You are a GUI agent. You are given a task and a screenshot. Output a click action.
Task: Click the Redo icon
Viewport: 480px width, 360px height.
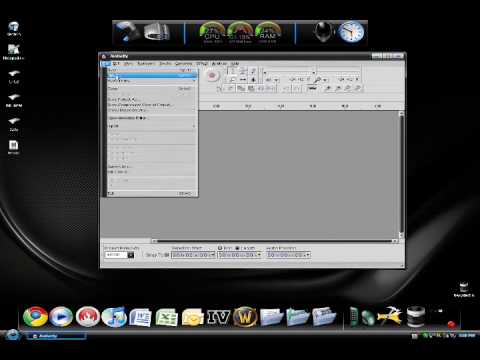pos(297,88)
